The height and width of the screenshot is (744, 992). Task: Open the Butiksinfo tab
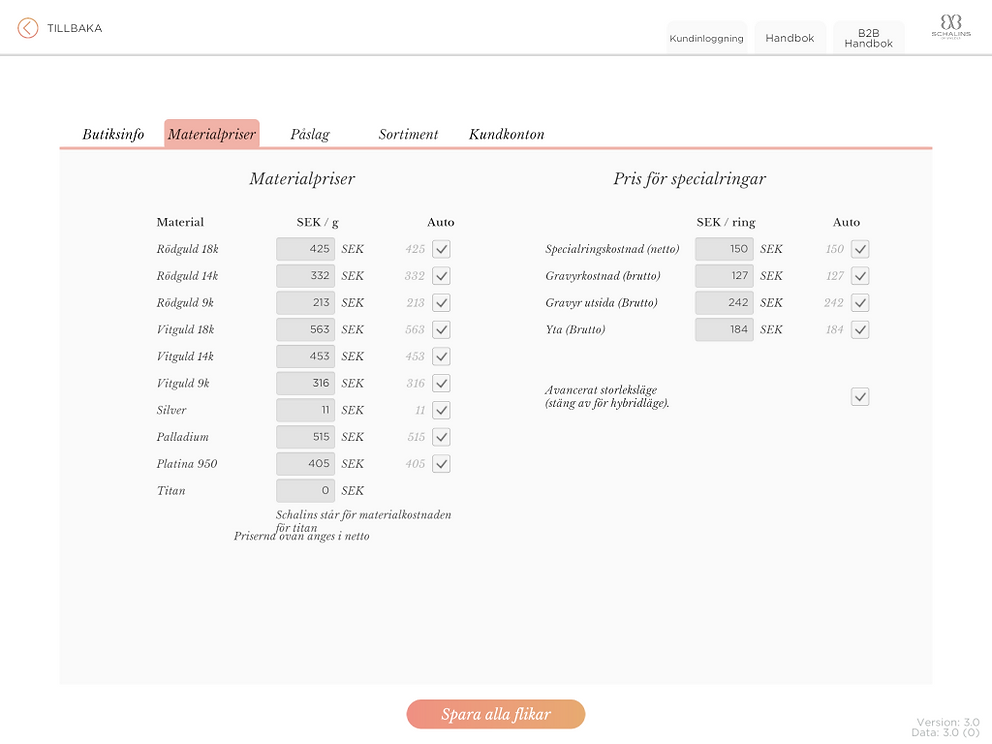113,134
